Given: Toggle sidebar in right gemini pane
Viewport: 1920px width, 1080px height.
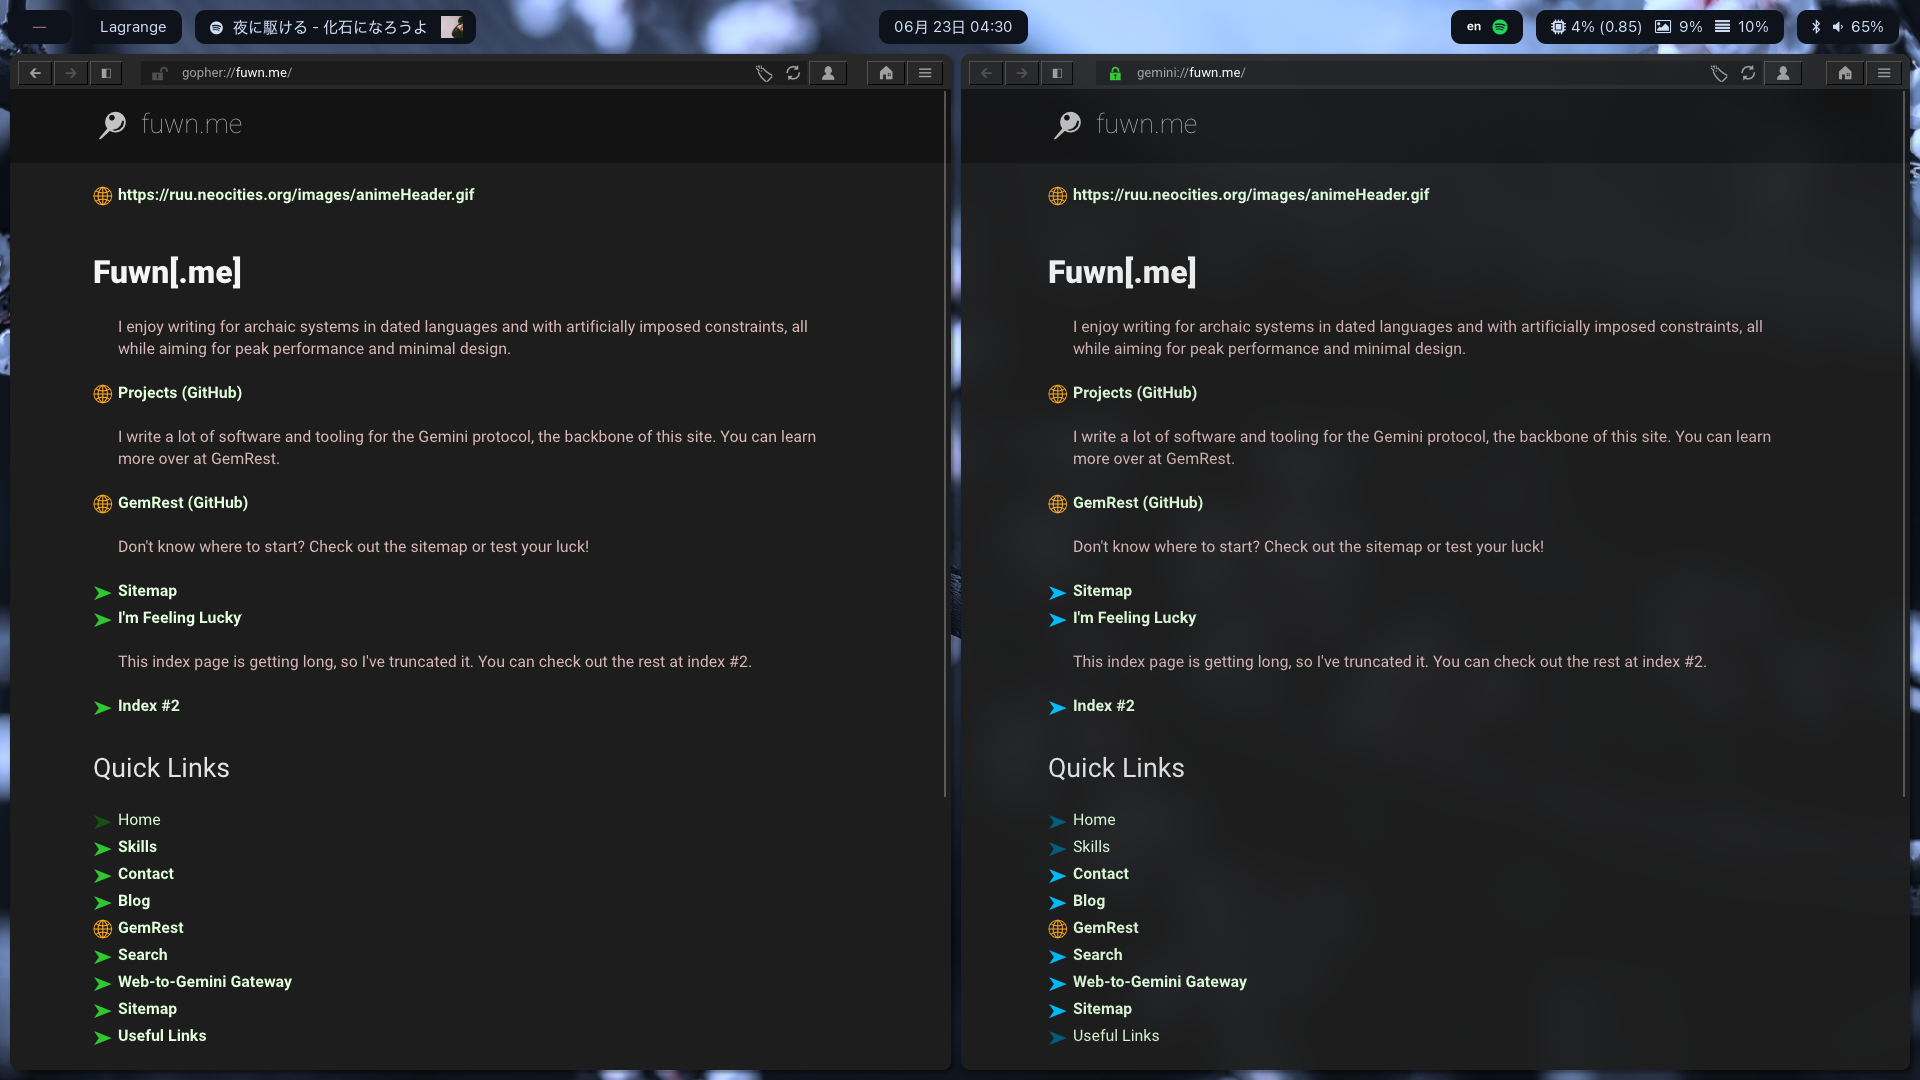Looking at the screenshot, I should 1057,73.
